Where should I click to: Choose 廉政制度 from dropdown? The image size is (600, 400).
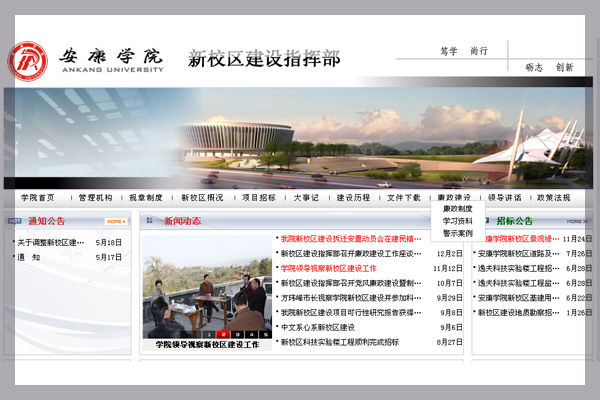(457, 209)
